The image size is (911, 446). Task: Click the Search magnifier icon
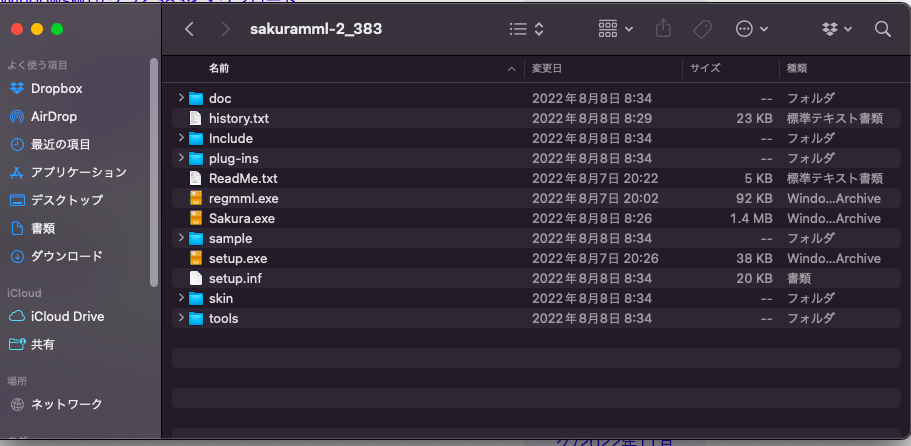click(883, 29)
